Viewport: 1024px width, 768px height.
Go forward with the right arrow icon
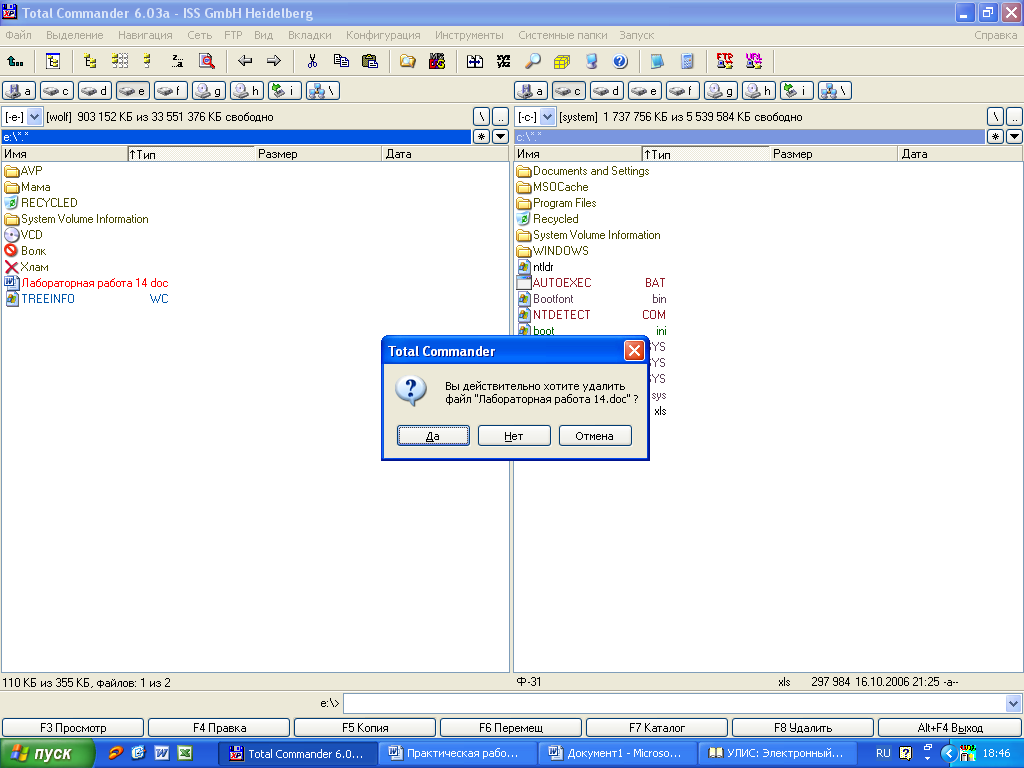(x=274, y=61)
